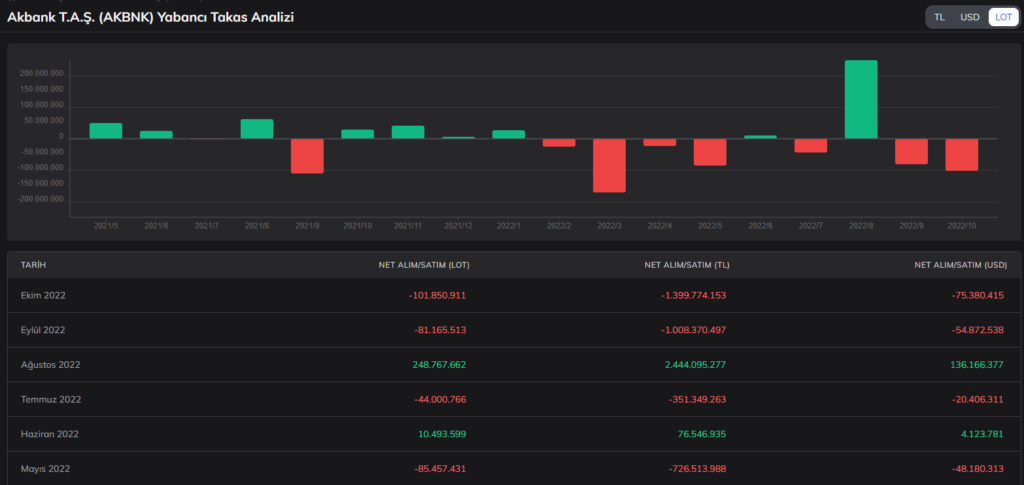Click the Akbank T.A.Ş. (AKBNK) page title
The height and width of the screenshot is (485, 1024).
150,18
